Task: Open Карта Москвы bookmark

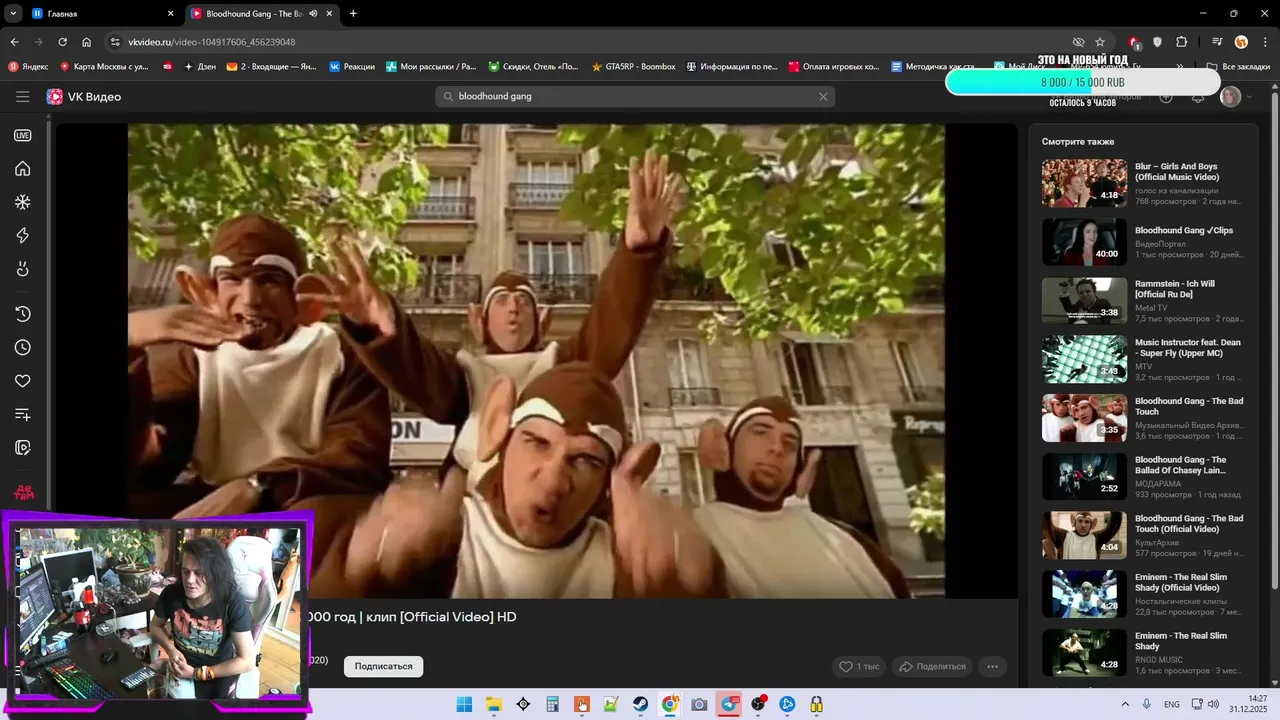Action: pos(104,67)
